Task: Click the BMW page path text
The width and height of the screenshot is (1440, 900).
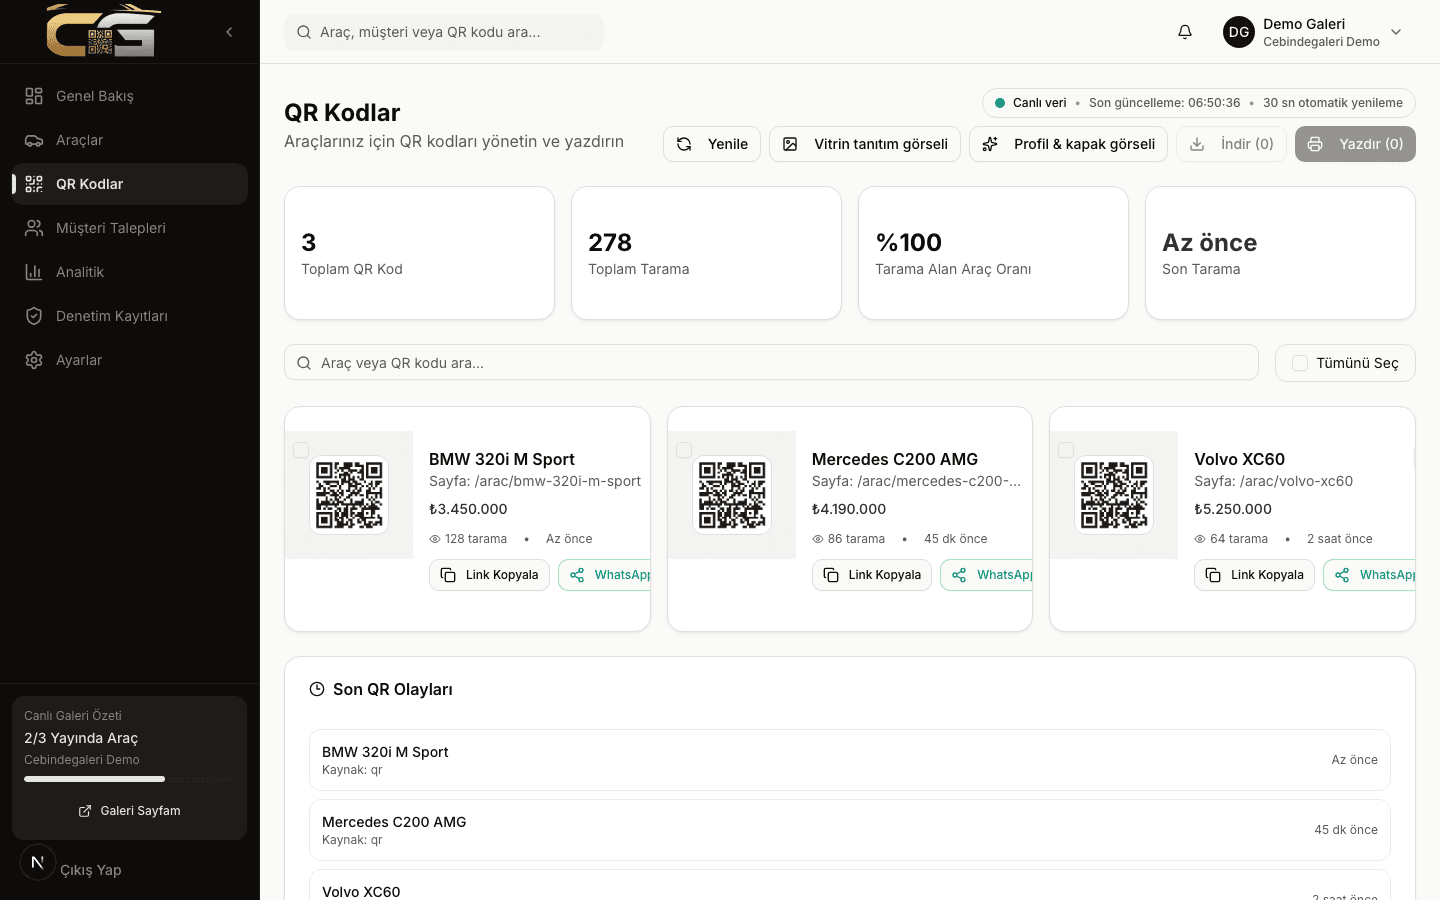Action: tap(535, 481)
